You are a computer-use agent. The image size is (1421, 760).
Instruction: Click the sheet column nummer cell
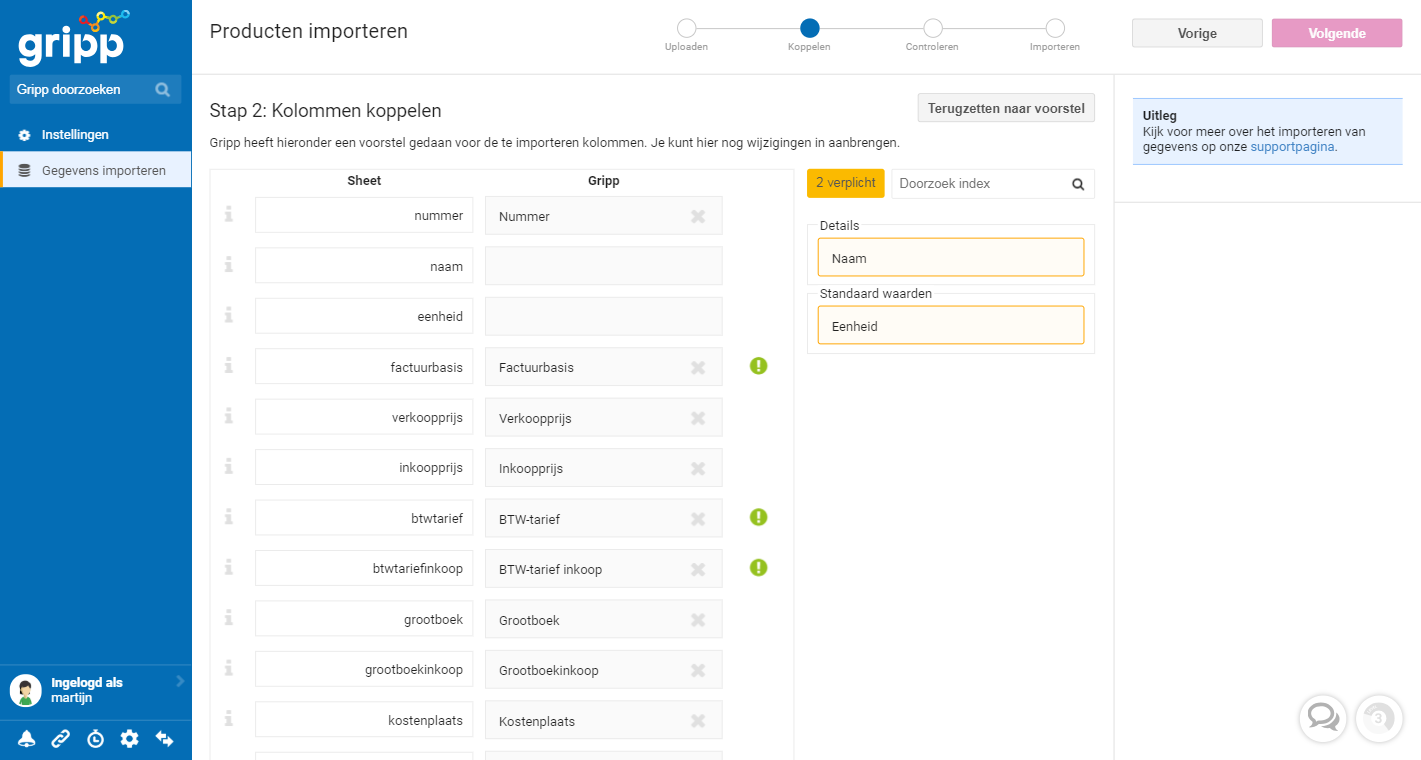(364, 215)
